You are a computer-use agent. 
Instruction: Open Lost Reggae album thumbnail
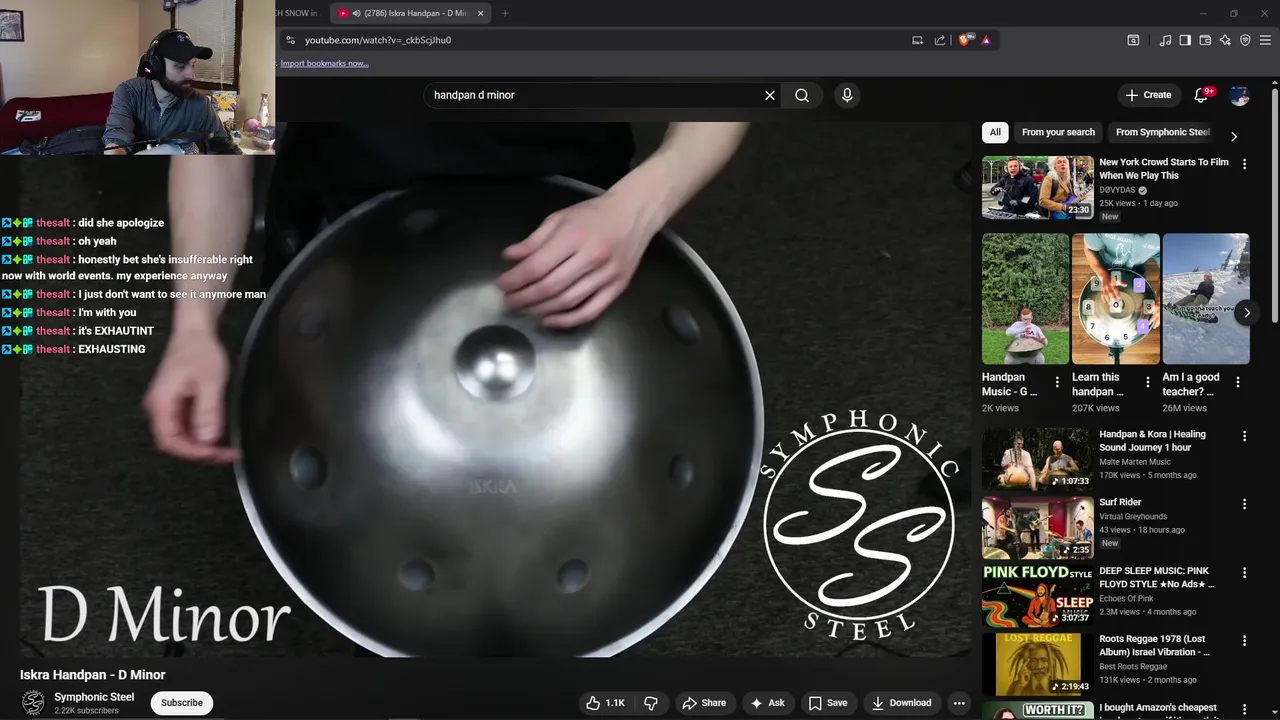coord(1038,664)
